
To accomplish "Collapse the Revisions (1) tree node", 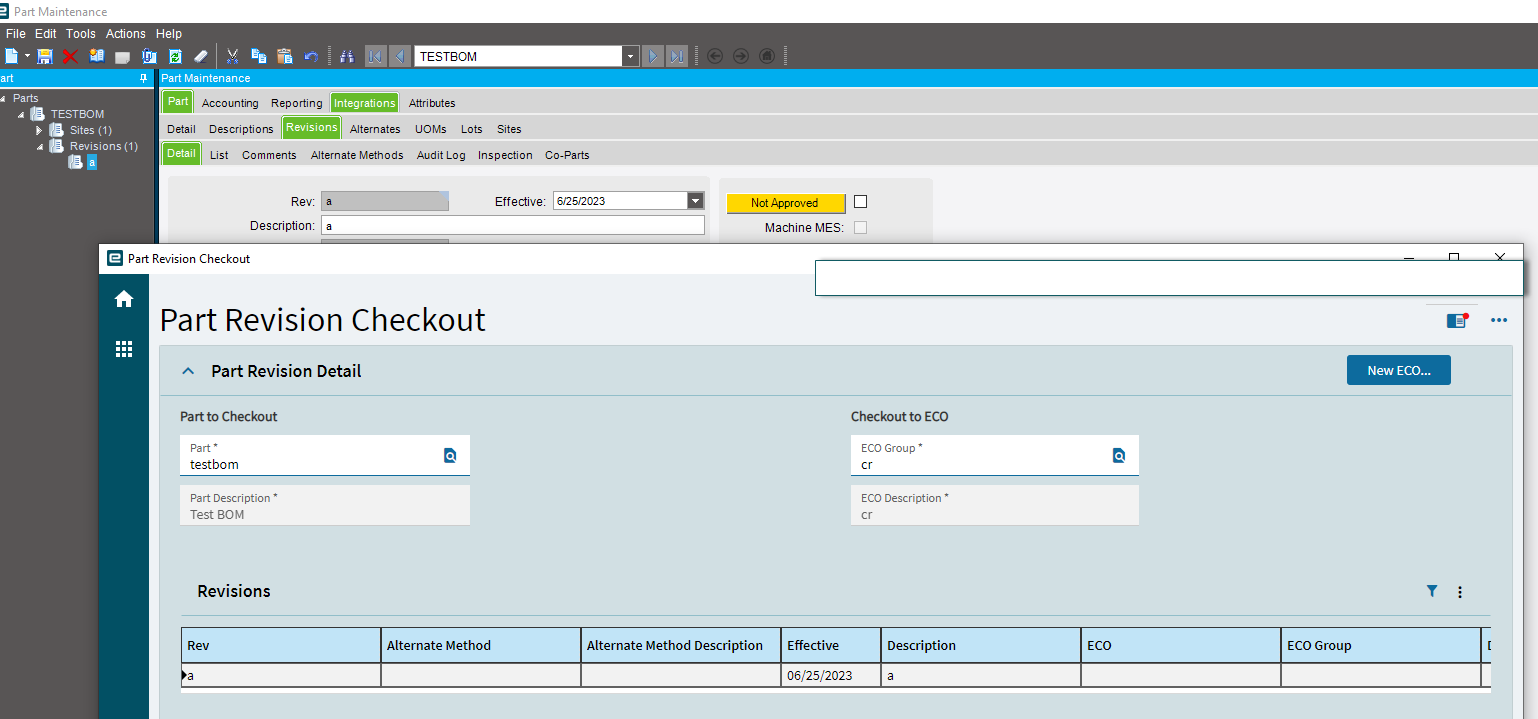I will [x=41, y=146].
